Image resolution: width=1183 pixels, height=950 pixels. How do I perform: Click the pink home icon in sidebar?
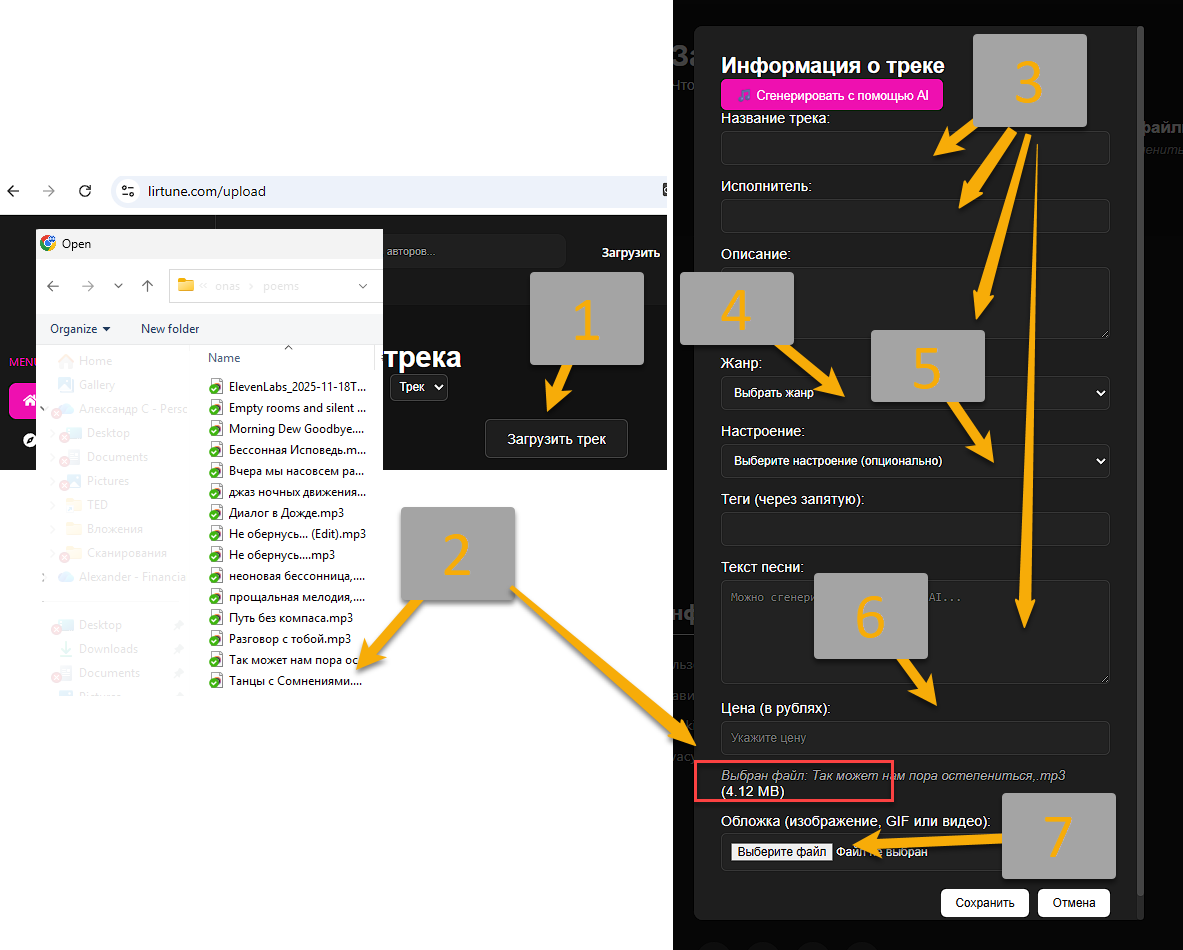(28, 401)
